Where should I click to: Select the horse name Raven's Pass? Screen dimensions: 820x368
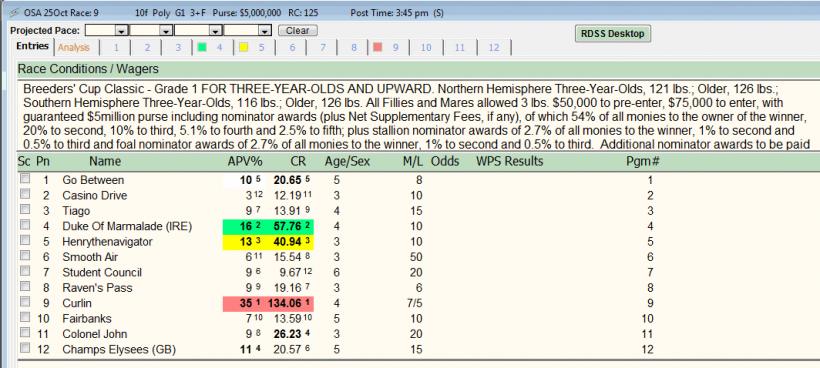coord(97,288)
